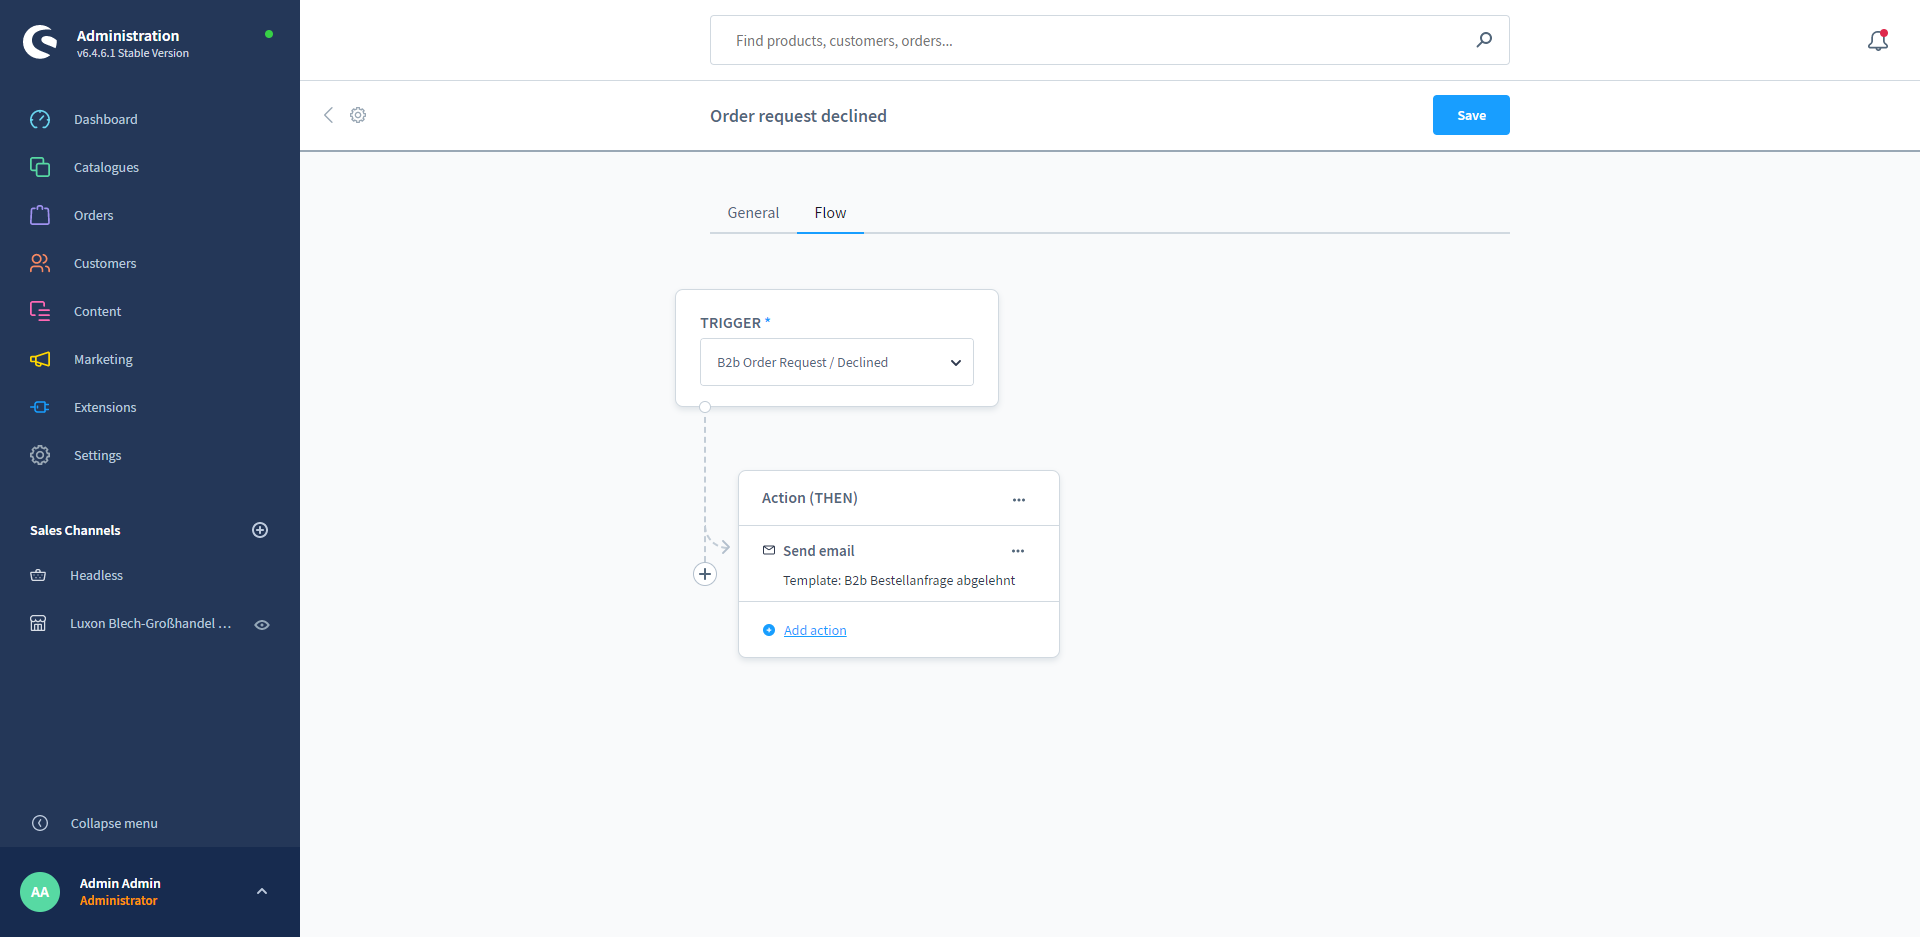Go back using the left arrow
This screenshot has width=1920, height=937.
coord(328,115)
